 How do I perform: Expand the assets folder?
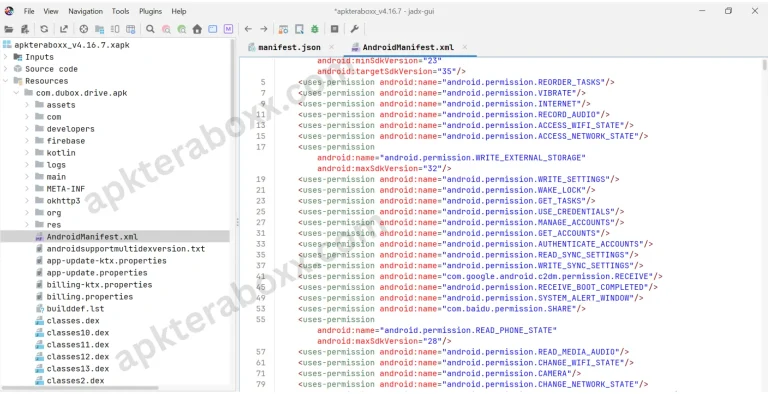click(x=27, y=105)
